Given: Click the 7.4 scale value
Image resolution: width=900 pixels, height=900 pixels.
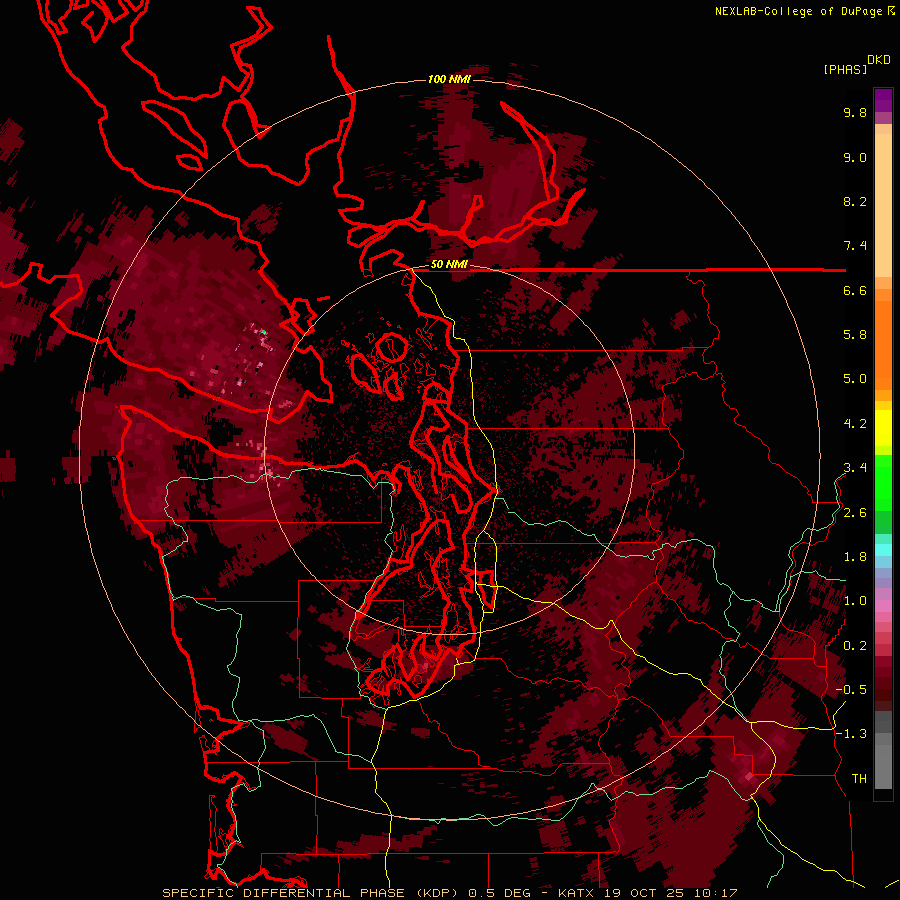Looking at the screenshot, I should point(855,246).
